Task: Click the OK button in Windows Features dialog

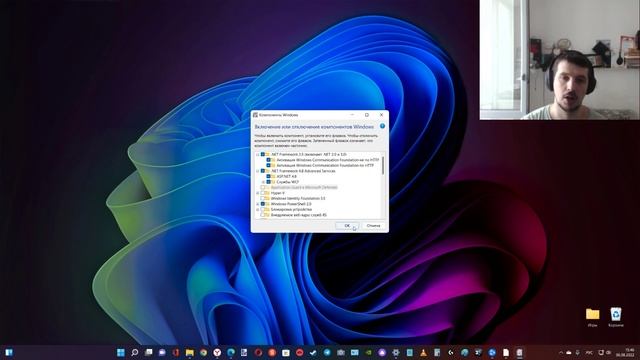Action: coord(347,226)
